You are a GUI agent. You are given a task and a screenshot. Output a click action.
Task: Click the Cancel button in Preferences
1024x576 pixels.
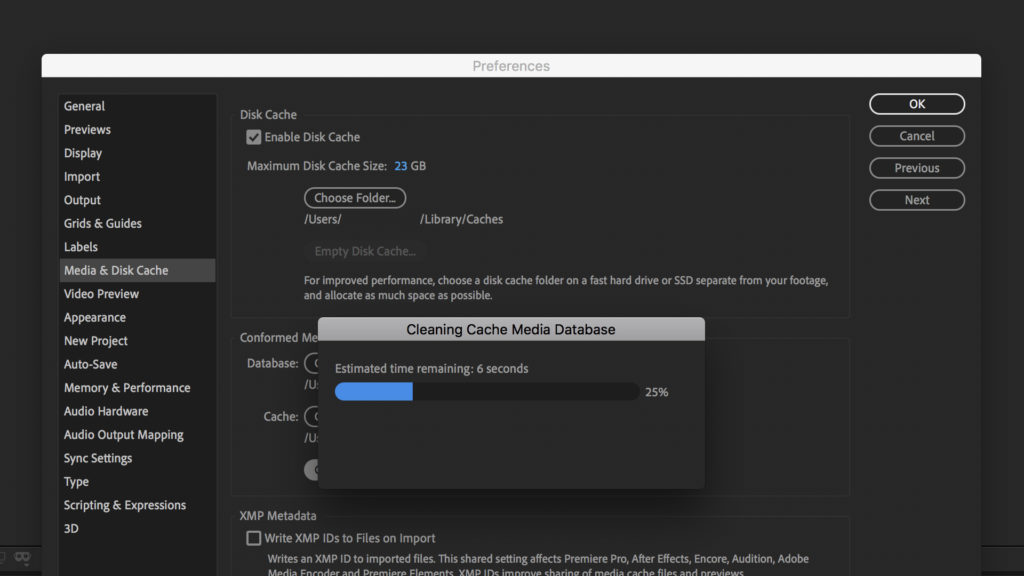(916, 136)
